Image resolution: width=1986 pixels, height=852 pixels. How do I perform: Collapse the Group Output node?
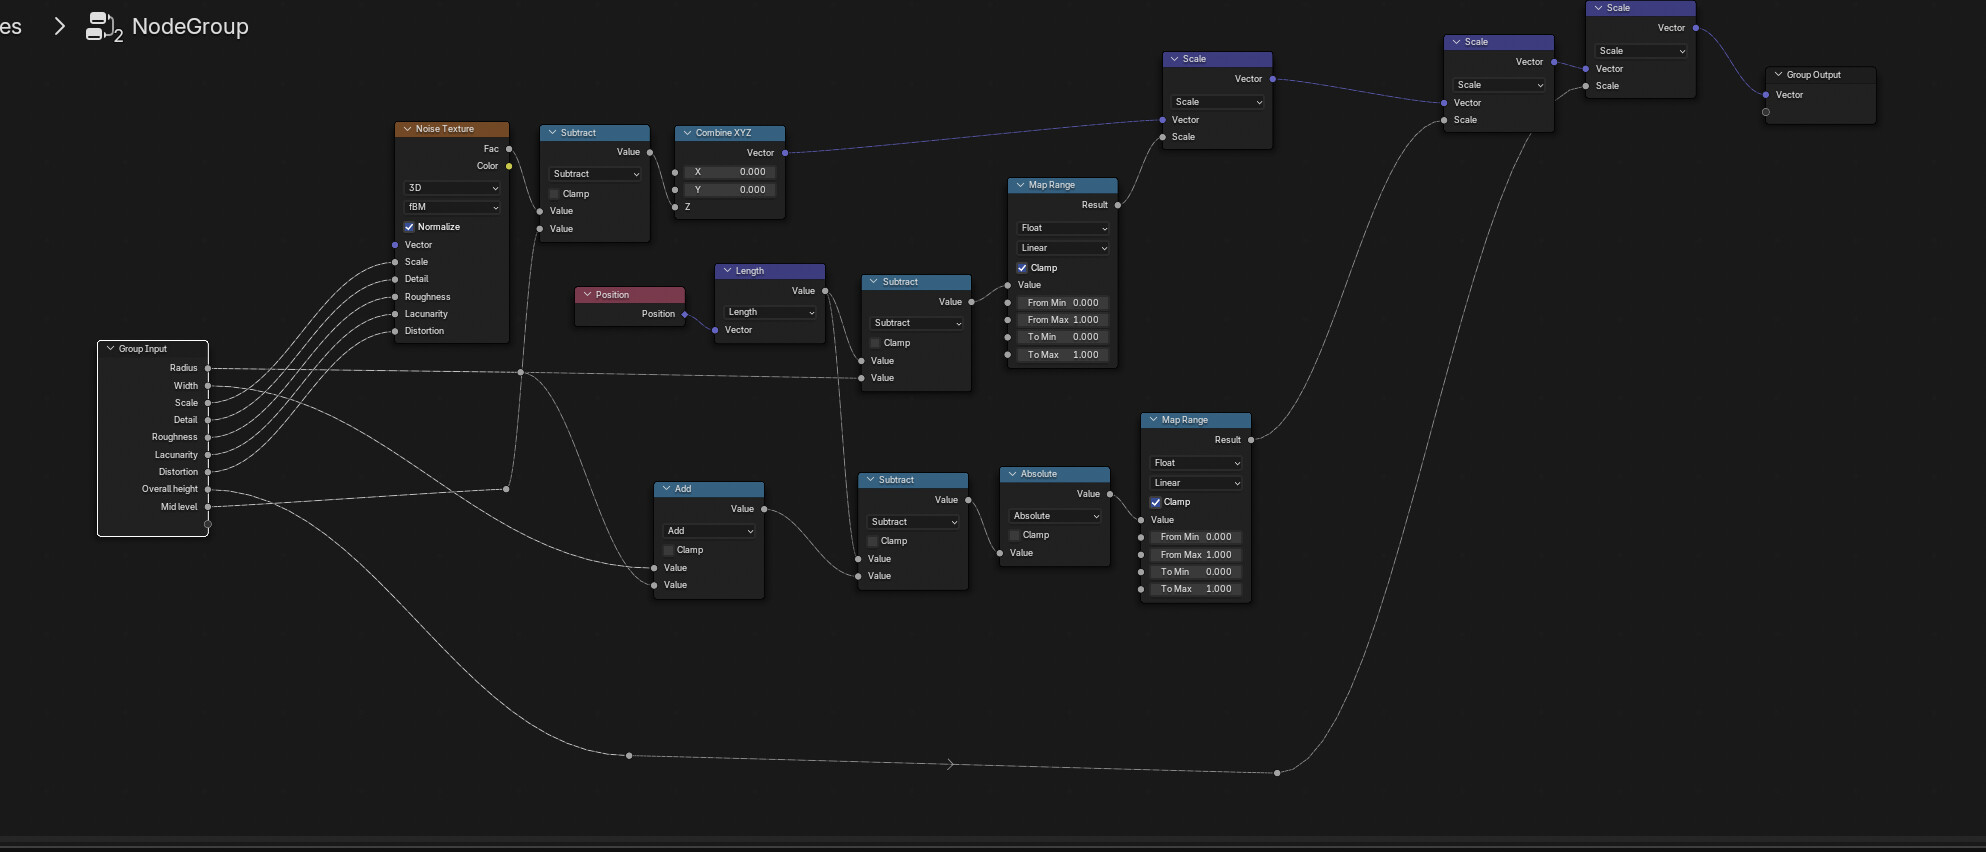[x=1778, y=75]
